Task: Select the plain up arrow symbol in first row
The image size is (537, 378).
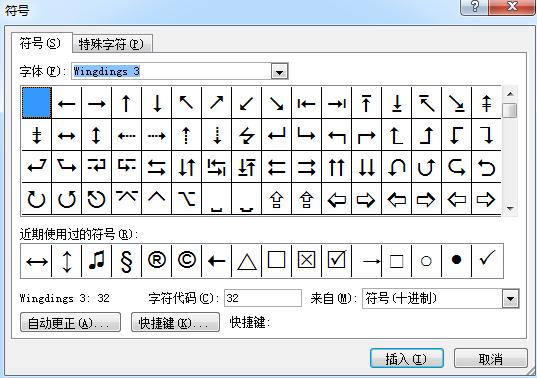Action: [126, 103]
